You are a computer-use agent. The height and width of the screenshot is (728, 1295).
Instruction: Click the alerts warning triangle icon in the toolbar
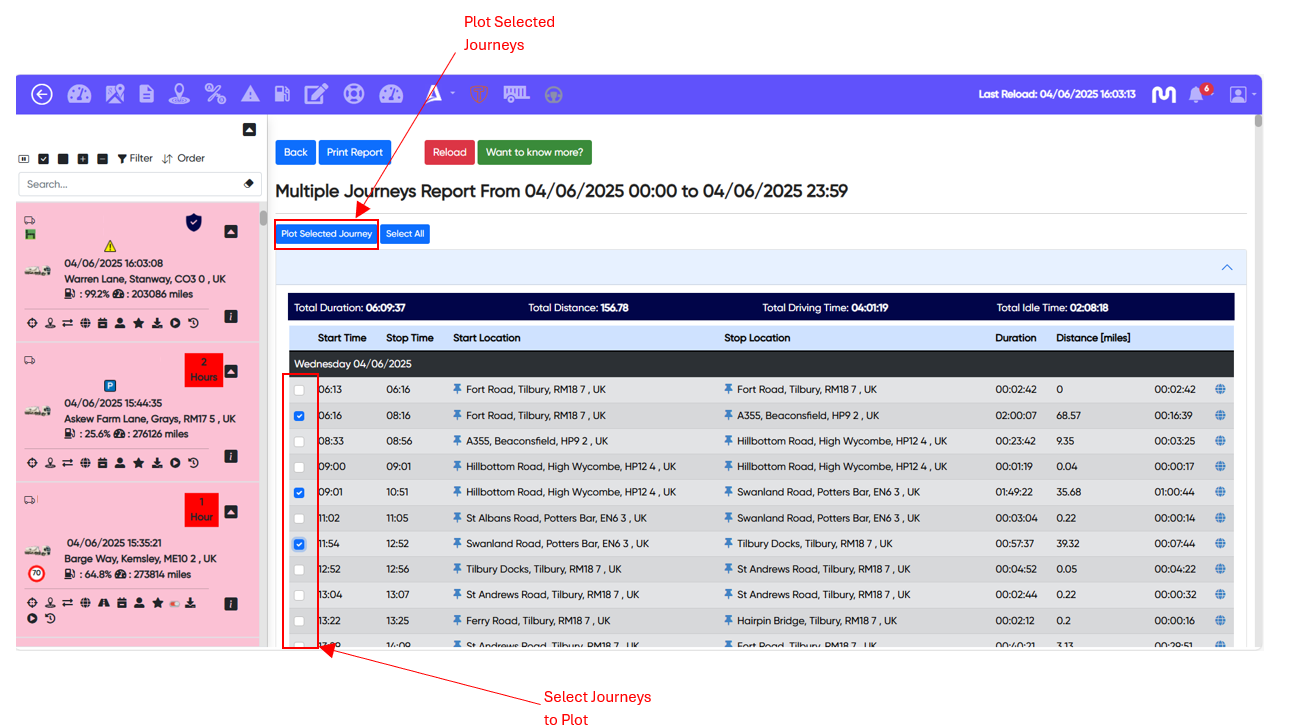tap(250, 93)
